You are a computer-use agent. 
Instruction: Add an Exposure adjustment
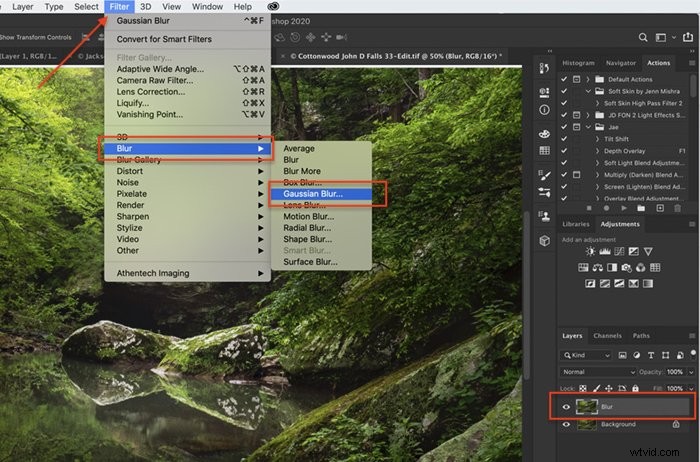tap(633, 251)
